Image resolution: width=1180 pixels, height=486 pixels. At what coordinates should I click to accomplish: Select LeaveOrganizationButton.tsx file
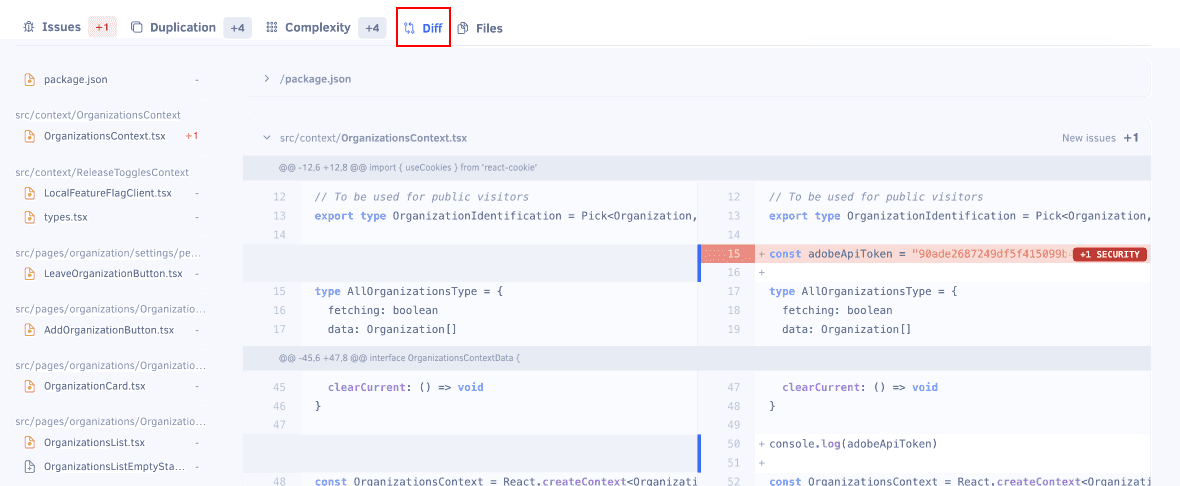(x=112, y=273)
